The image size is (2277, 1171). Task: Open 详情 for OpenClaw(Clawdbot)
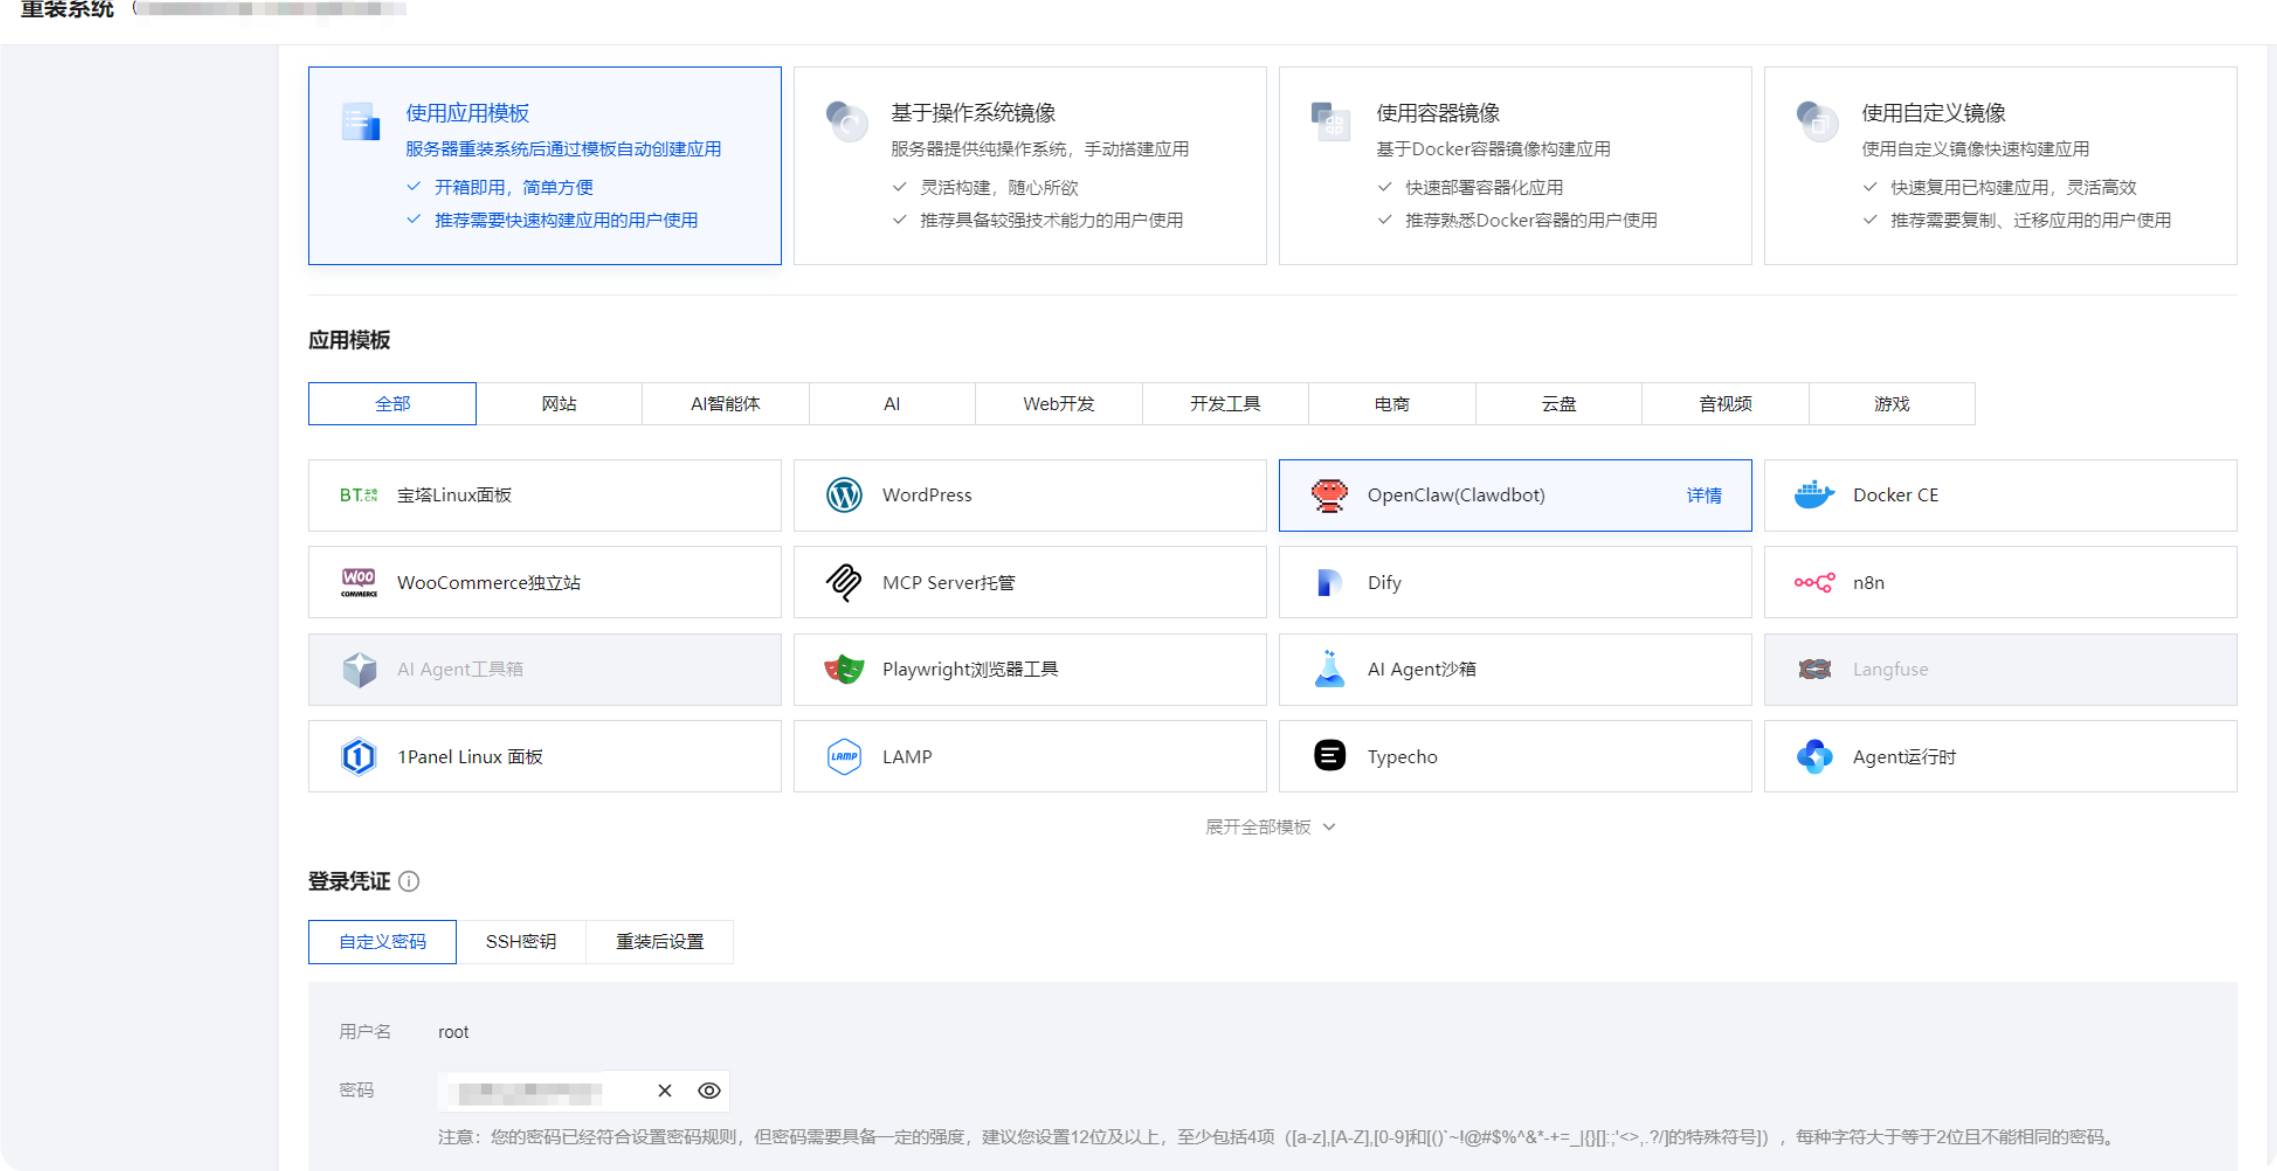[x=1704, y=495]
